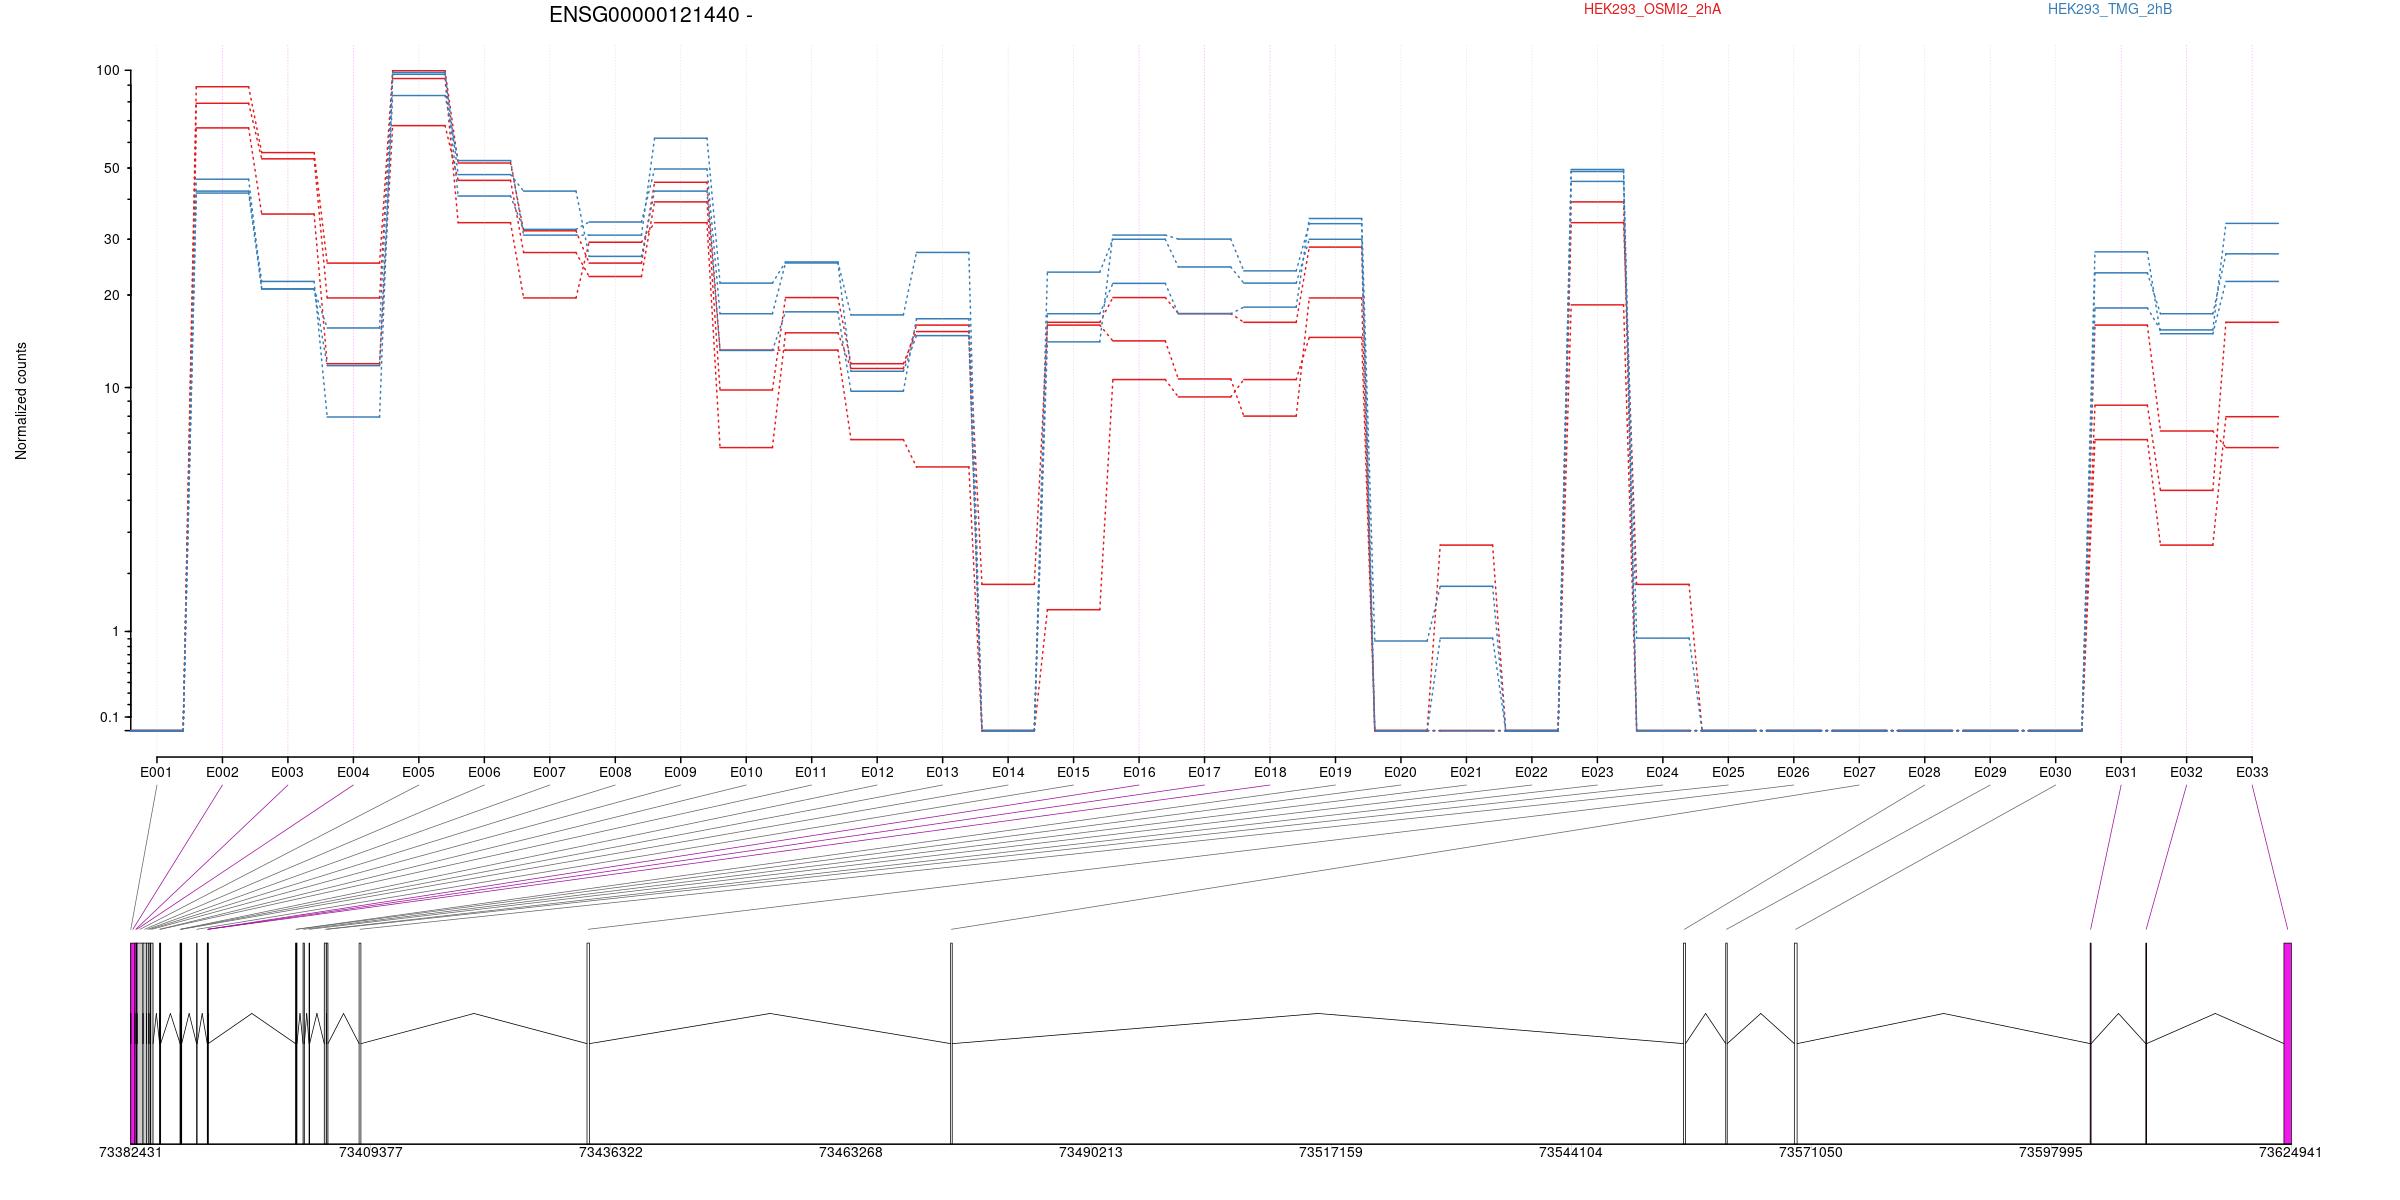
Task: Click exon label E018
Action: click(1270, 772)
